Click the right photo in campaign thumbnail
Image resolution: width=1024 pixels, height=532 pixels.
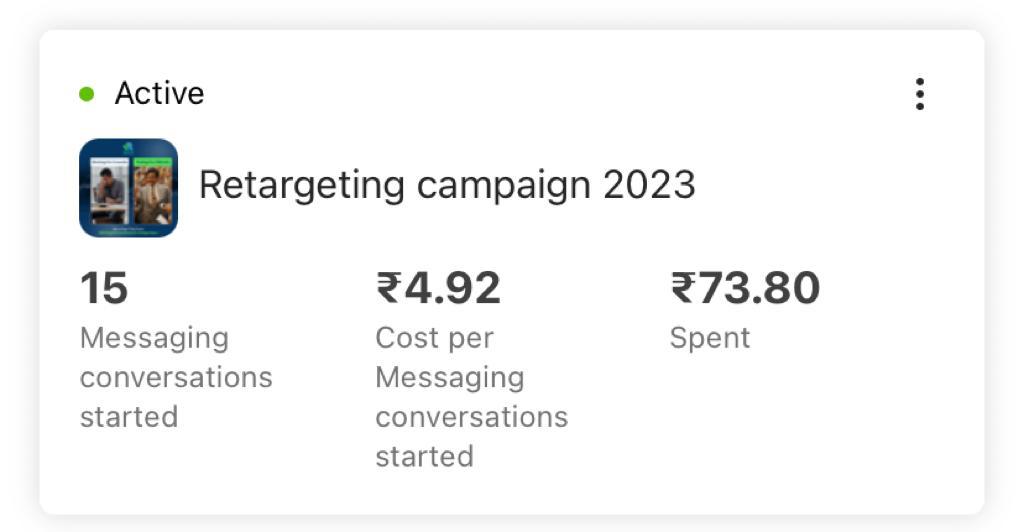(x=153, y=191)
